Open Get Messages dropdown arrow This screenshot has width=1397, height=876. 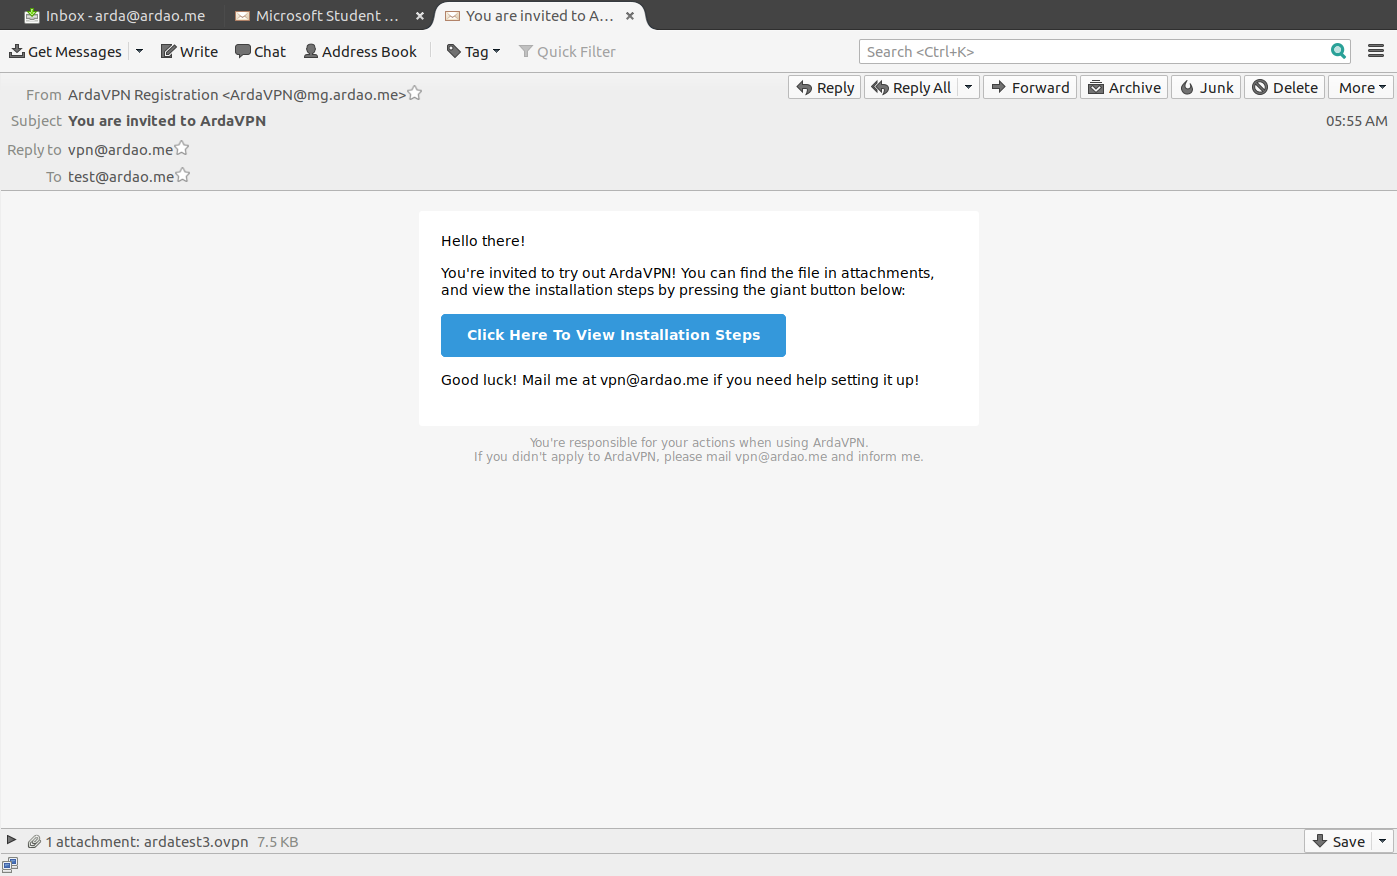click(139, 51)
